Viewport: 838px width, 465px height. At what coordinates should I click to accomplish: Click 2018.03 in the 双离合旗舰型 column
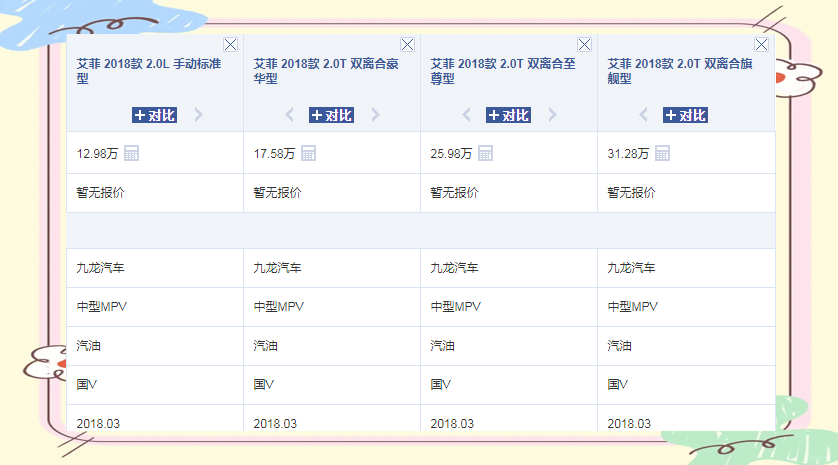(629, 423)
